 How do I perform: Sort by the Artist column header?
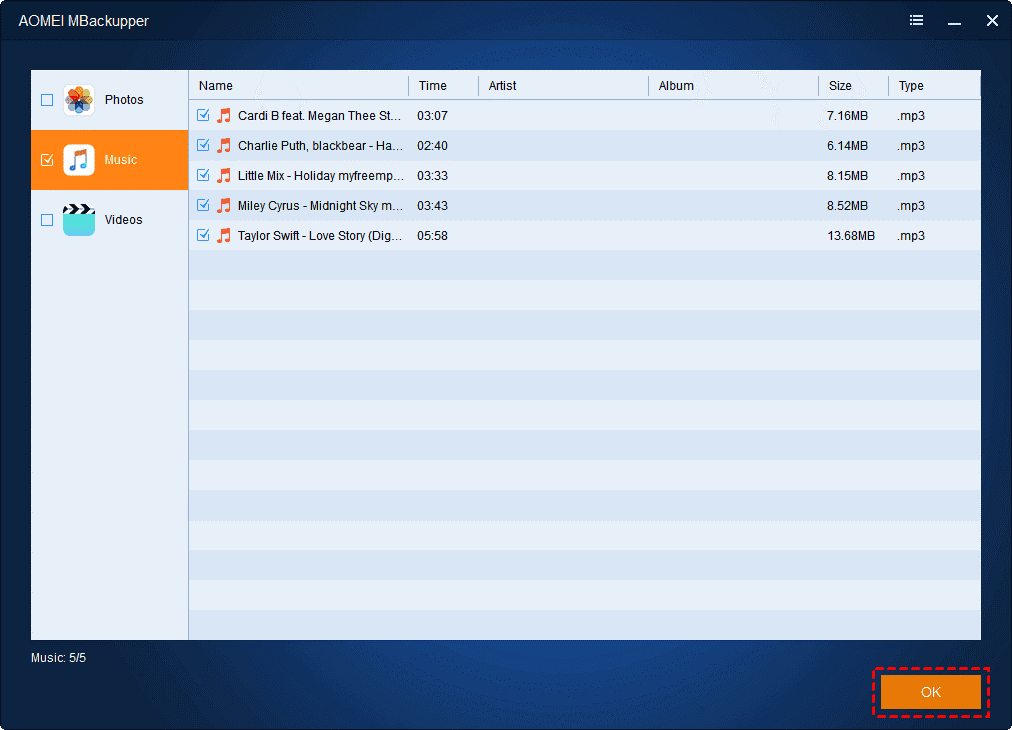[502, 86]
